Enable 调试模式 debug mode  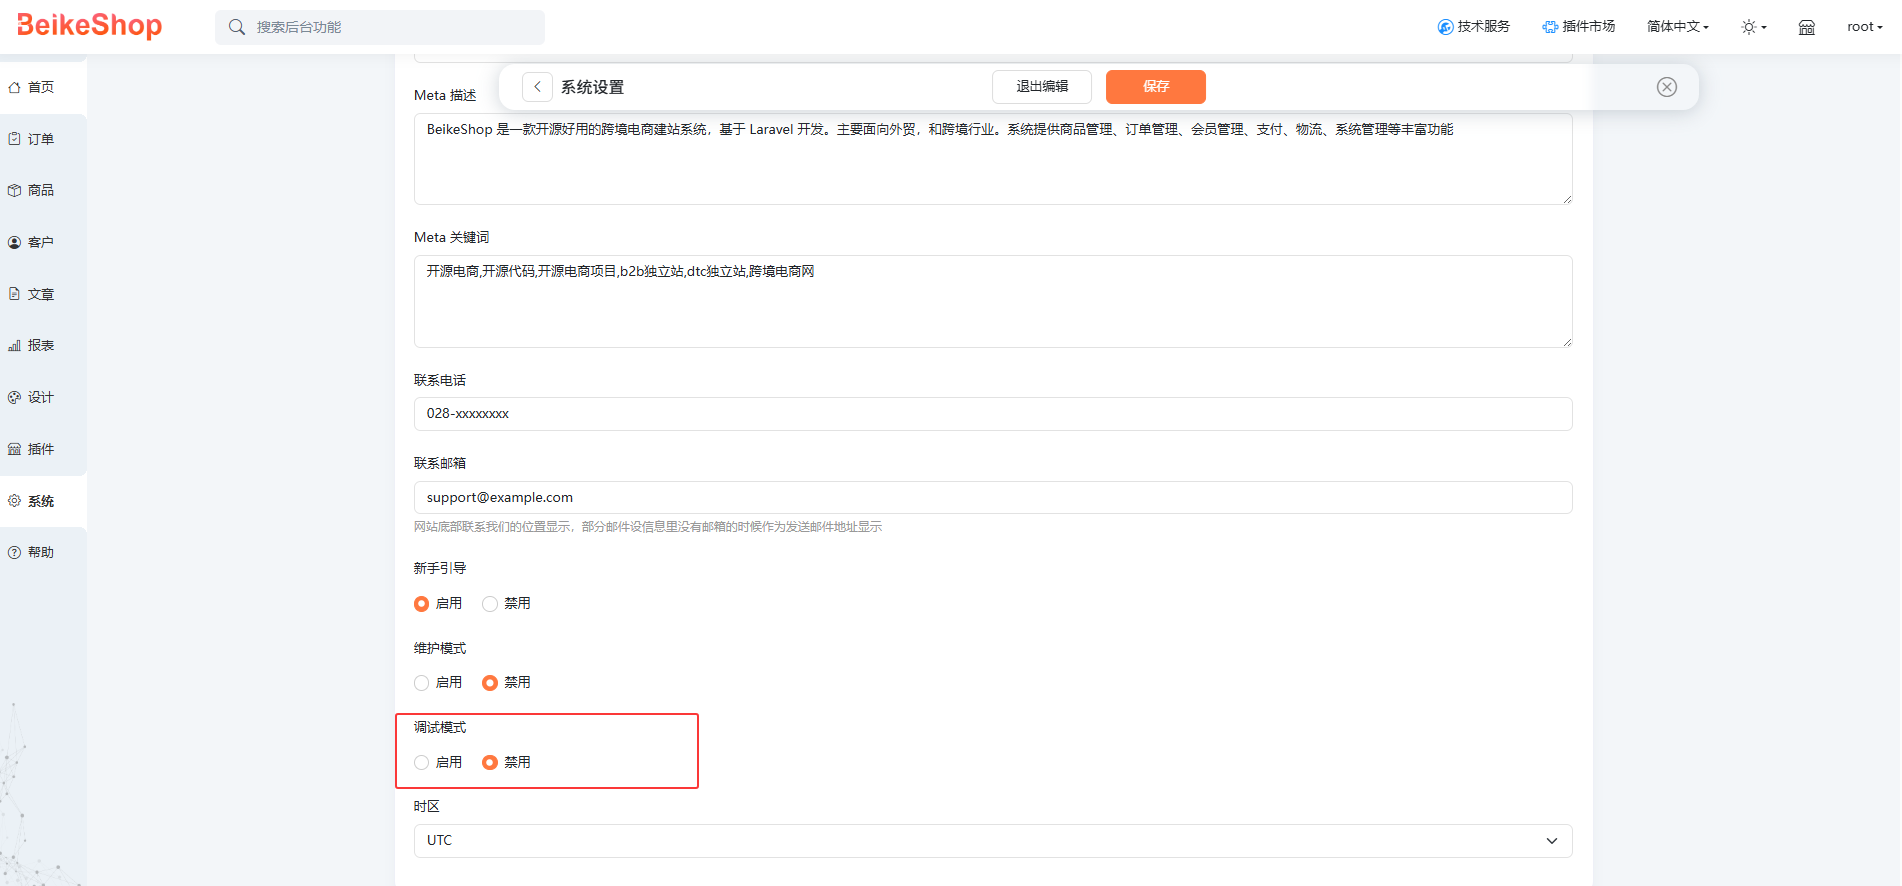tap(422, 763)
